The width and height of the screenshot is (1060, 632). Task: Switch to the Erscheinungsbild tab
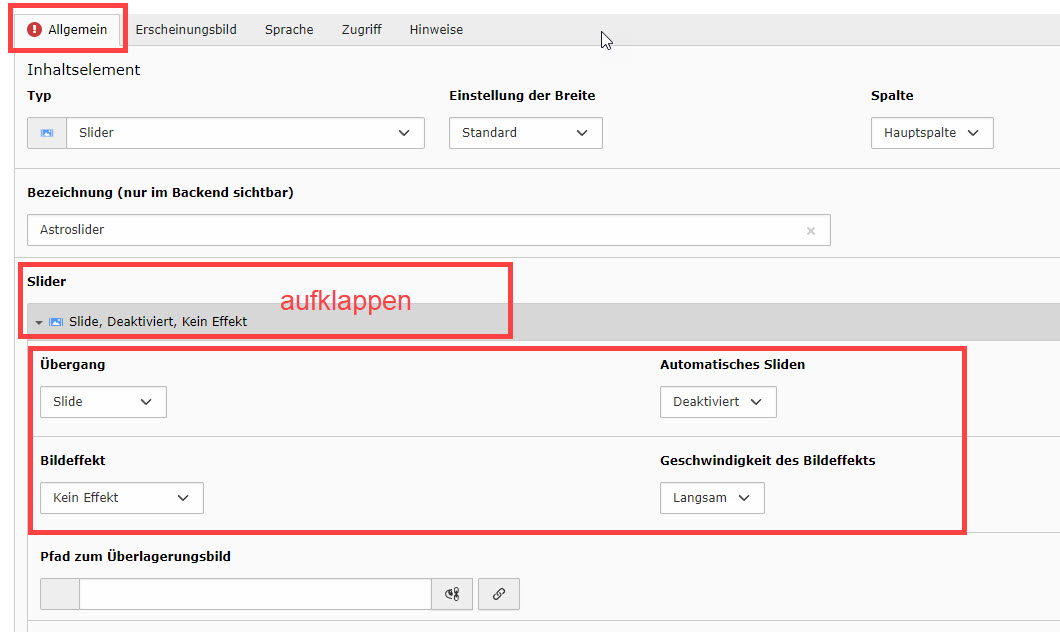186,30
